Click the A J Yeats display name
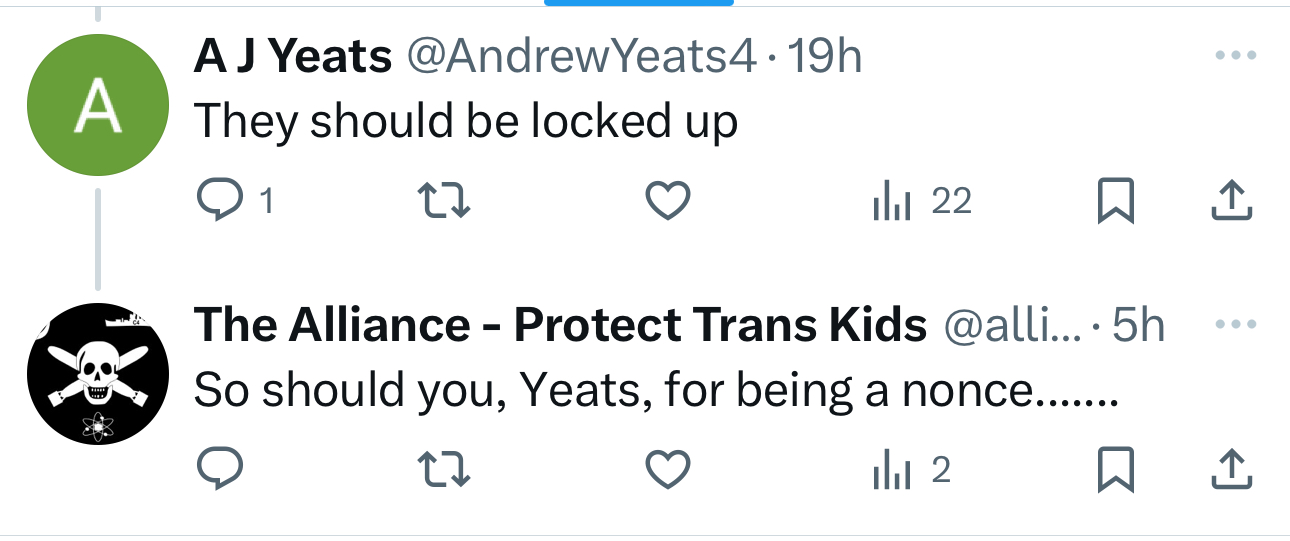 (x=292, y=58)
